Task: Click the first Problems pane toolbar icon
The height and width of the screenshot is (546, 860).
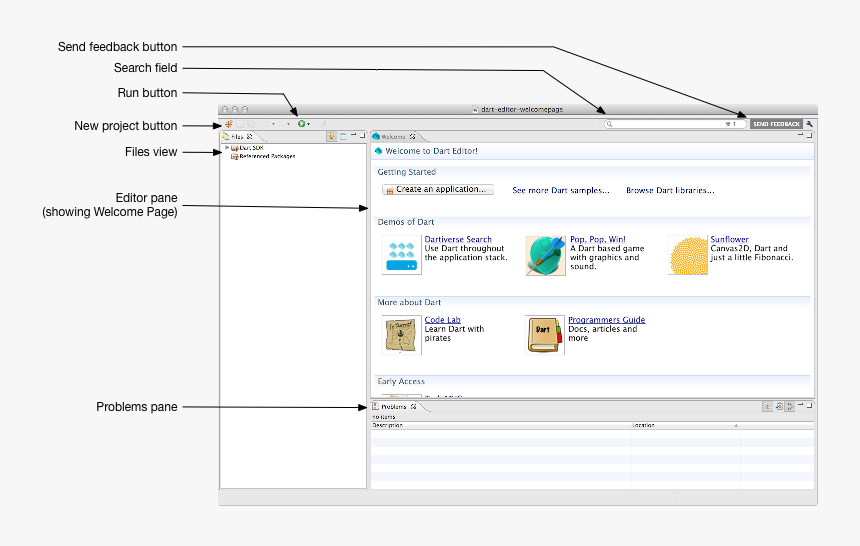Action: coord(767,407)
